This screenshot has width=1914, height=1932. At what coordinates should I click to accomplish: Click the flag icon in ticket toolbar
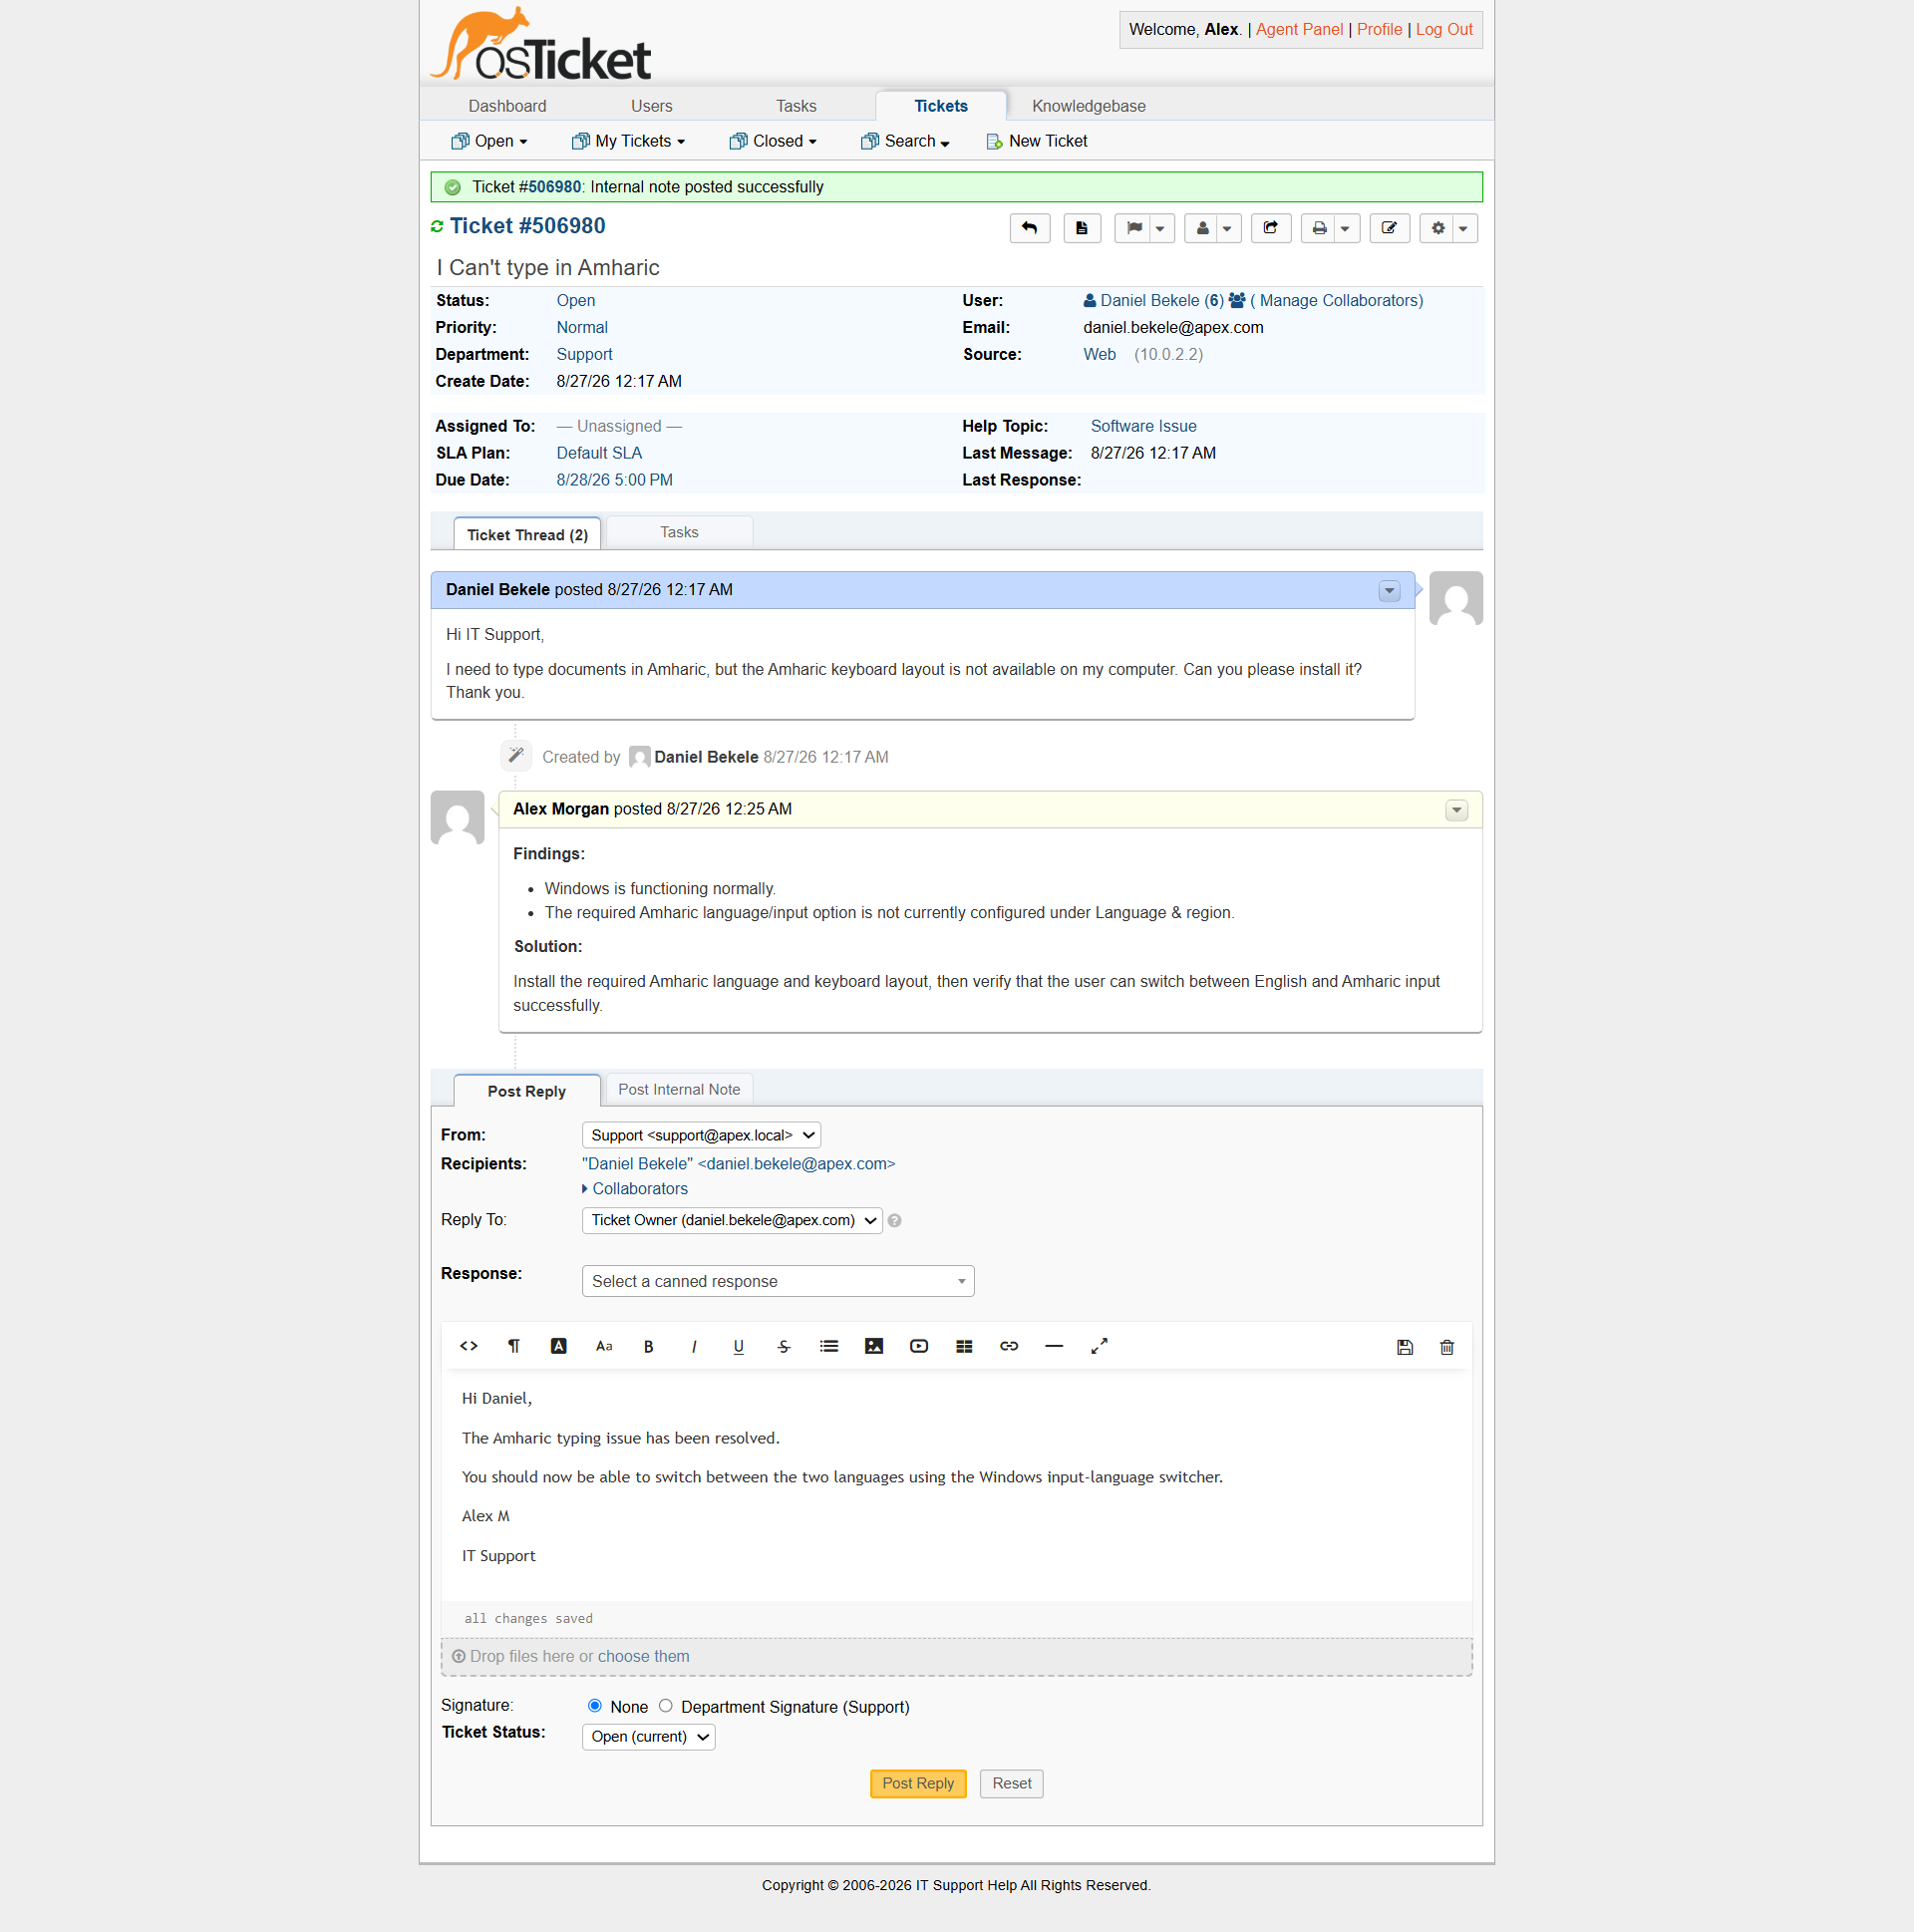[1134, 228]
